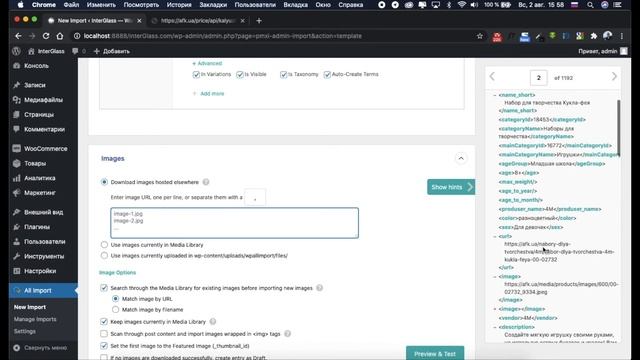Select Use images uploaded in wp-content/uploads radio
640x360 pixels.
point(104,256)
